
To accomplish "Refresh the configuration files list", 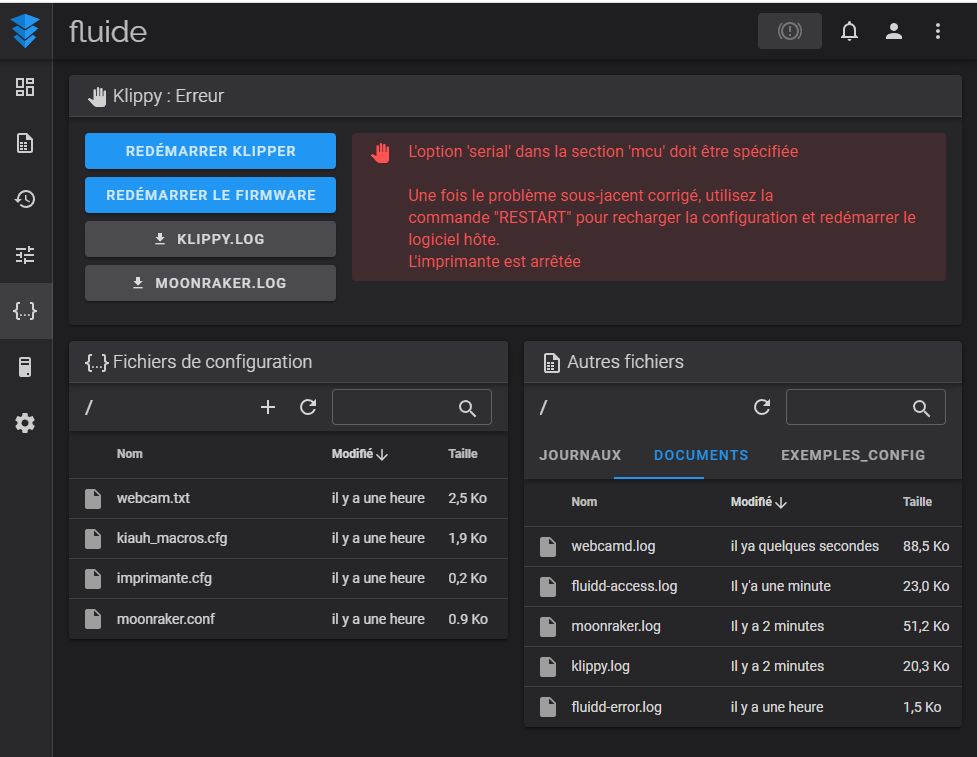I will pos(308,407).
